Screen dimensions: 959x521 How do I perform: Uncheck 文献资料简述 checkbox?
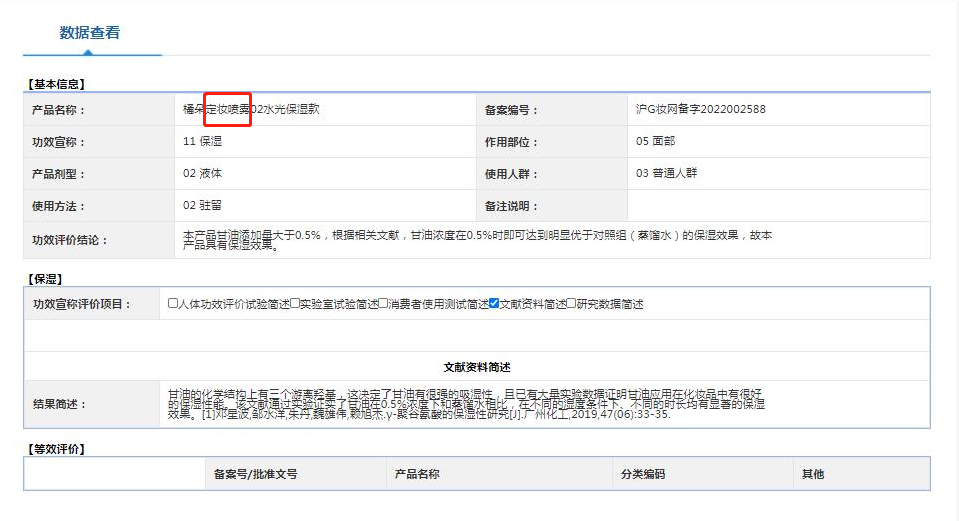tap(494, 303)
